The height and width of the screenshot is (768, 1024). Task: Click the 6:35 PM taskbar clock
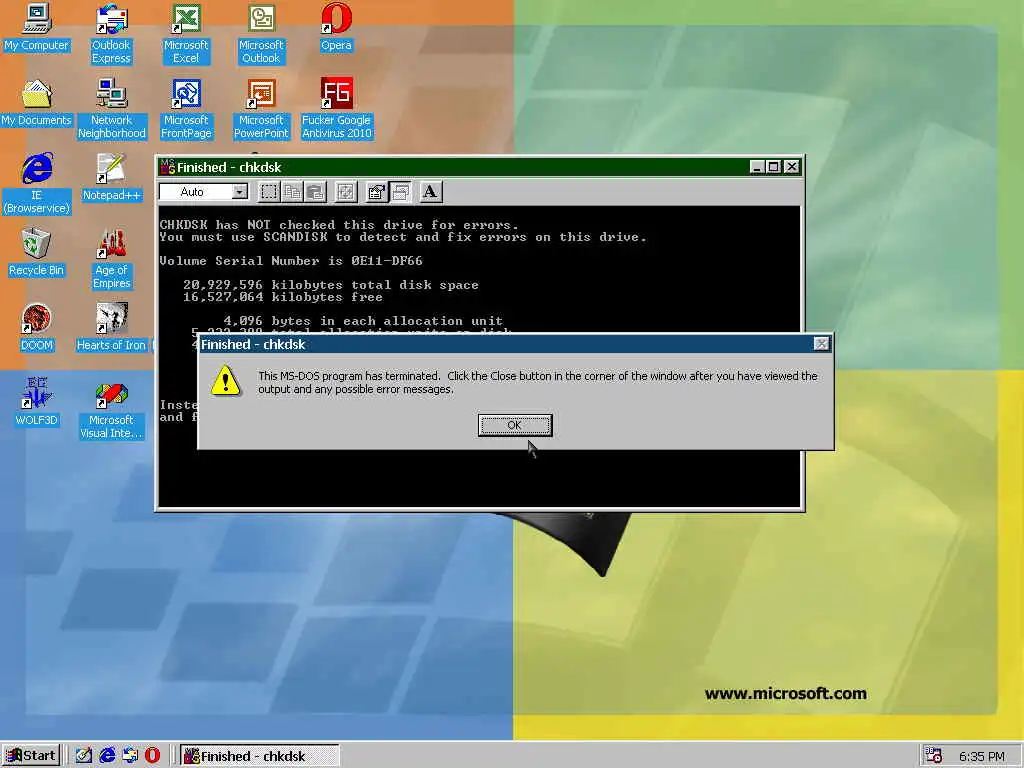point(982,756)
